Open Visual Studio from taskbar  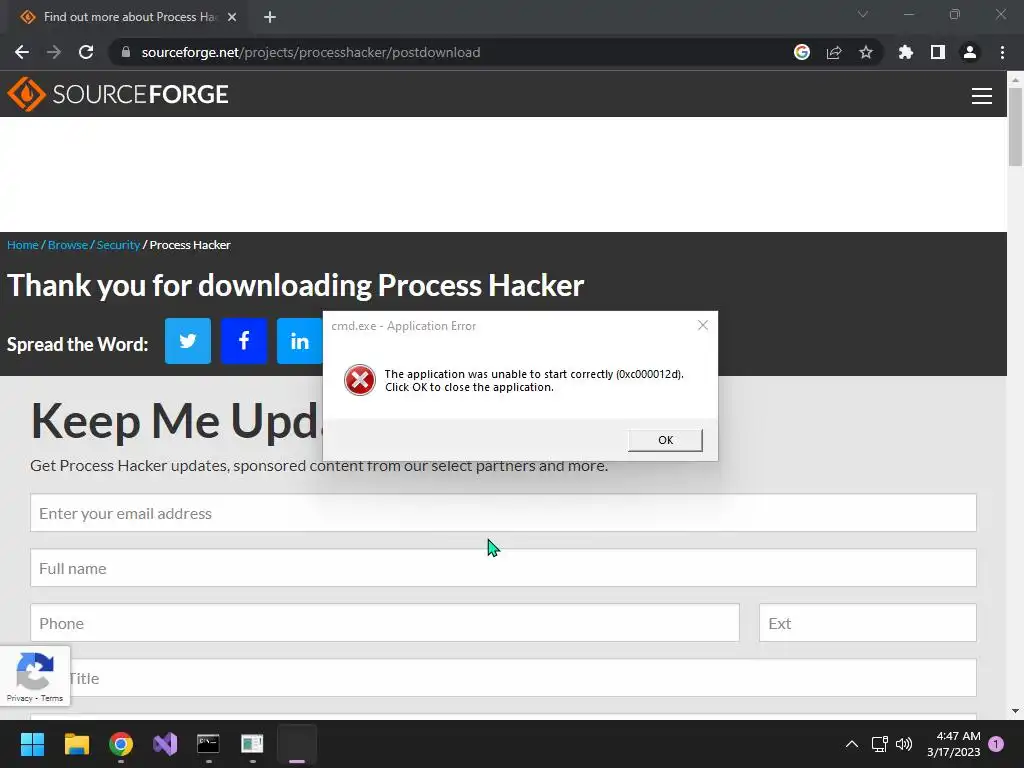click(165, 744)
